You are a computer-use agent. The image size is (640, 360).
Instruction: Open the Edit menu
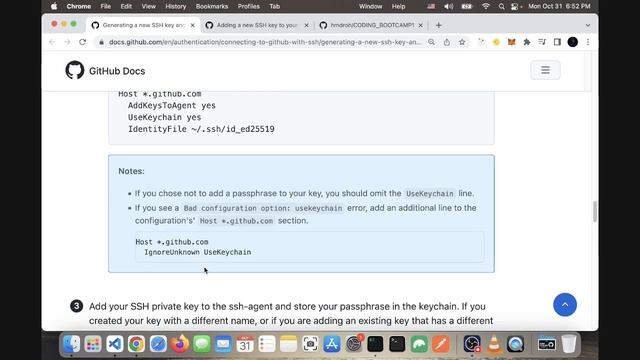(126, 7)
